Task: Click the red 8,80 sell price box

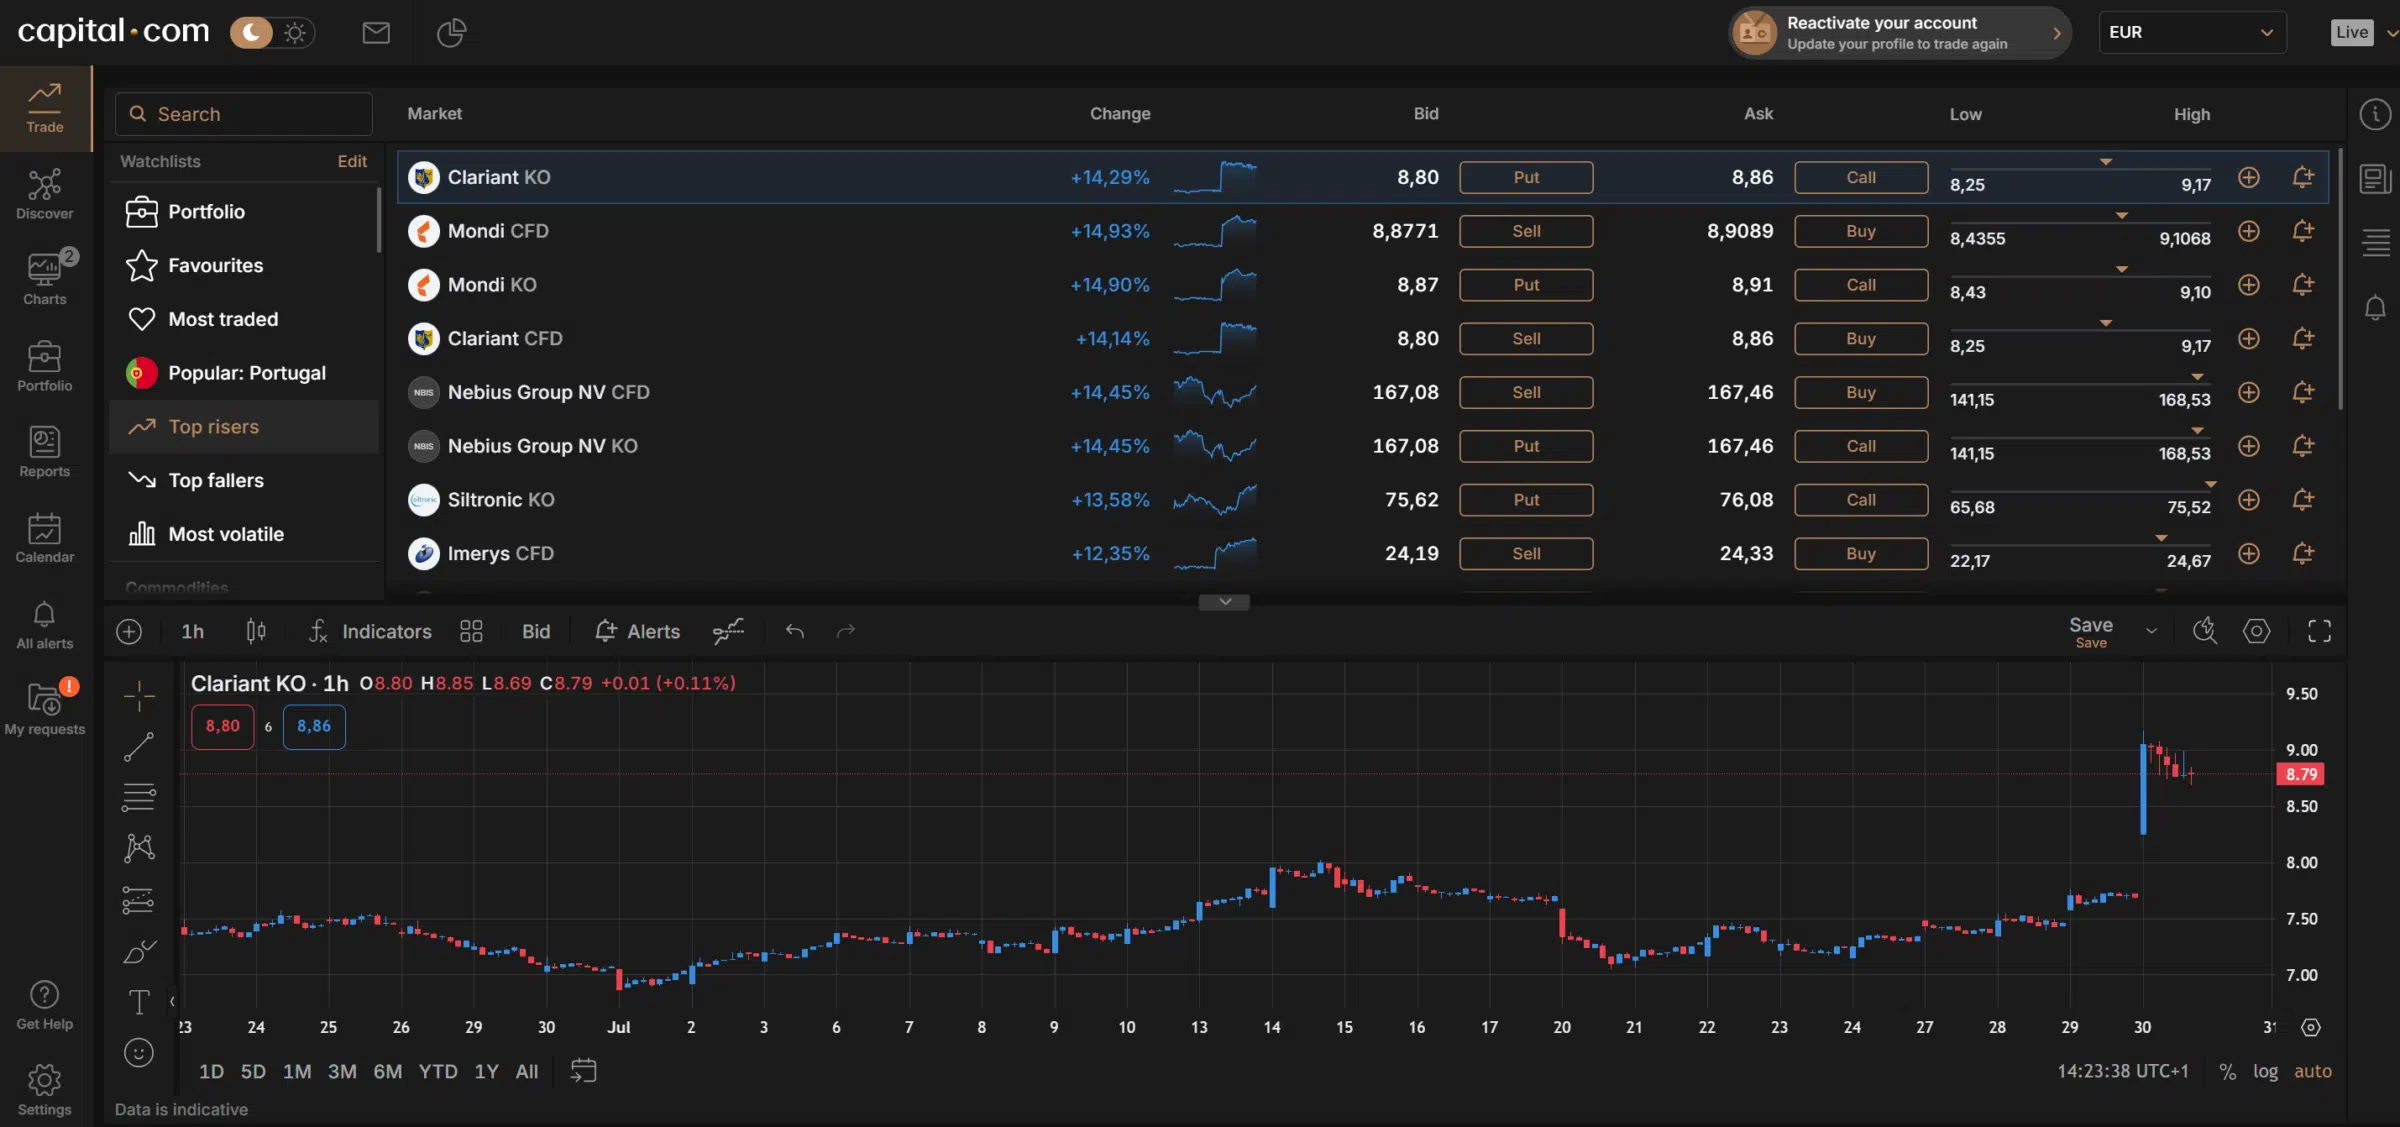Action: (x=223, y=726)
